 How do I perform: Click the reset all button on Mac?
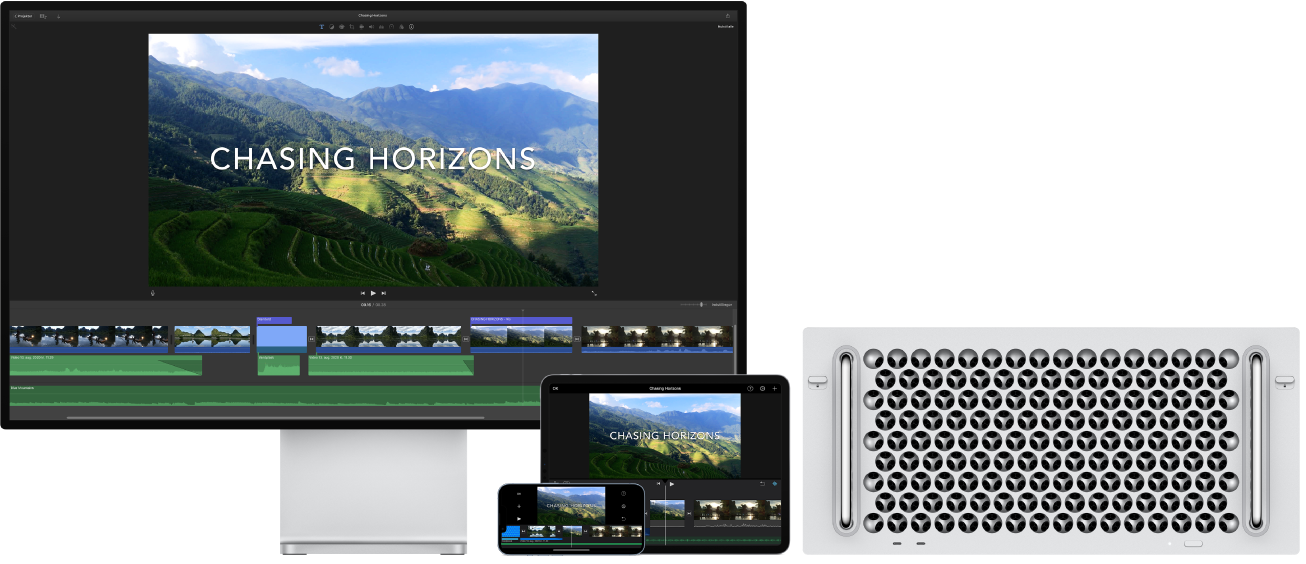point(725,27)
